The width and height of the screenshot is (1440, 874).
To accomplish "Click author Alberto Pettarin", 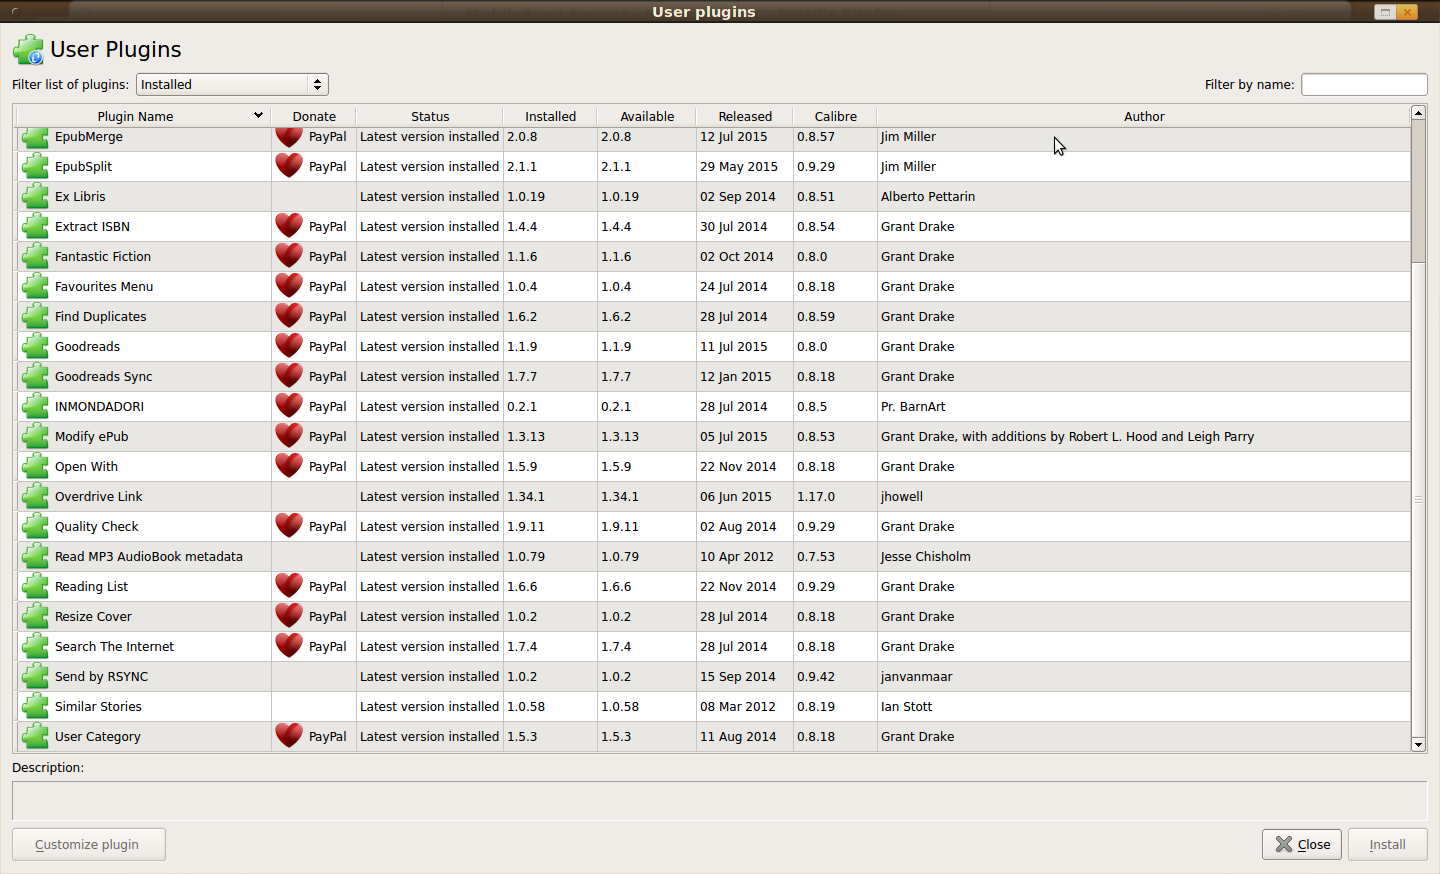I will click(x=928, y=196).
